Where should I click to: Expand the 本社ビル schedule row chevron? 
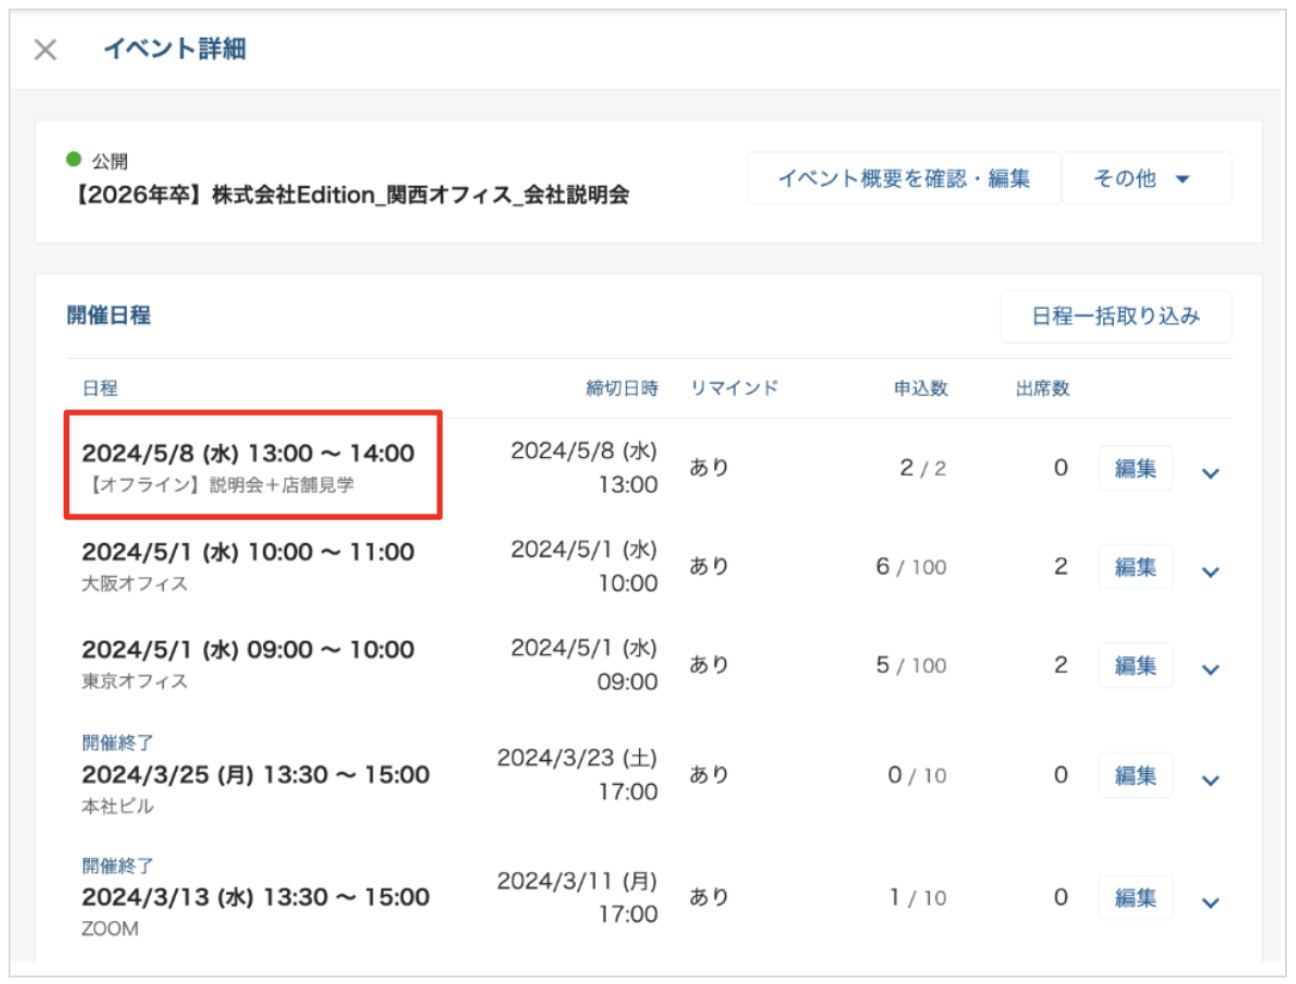coord(1210,780)
